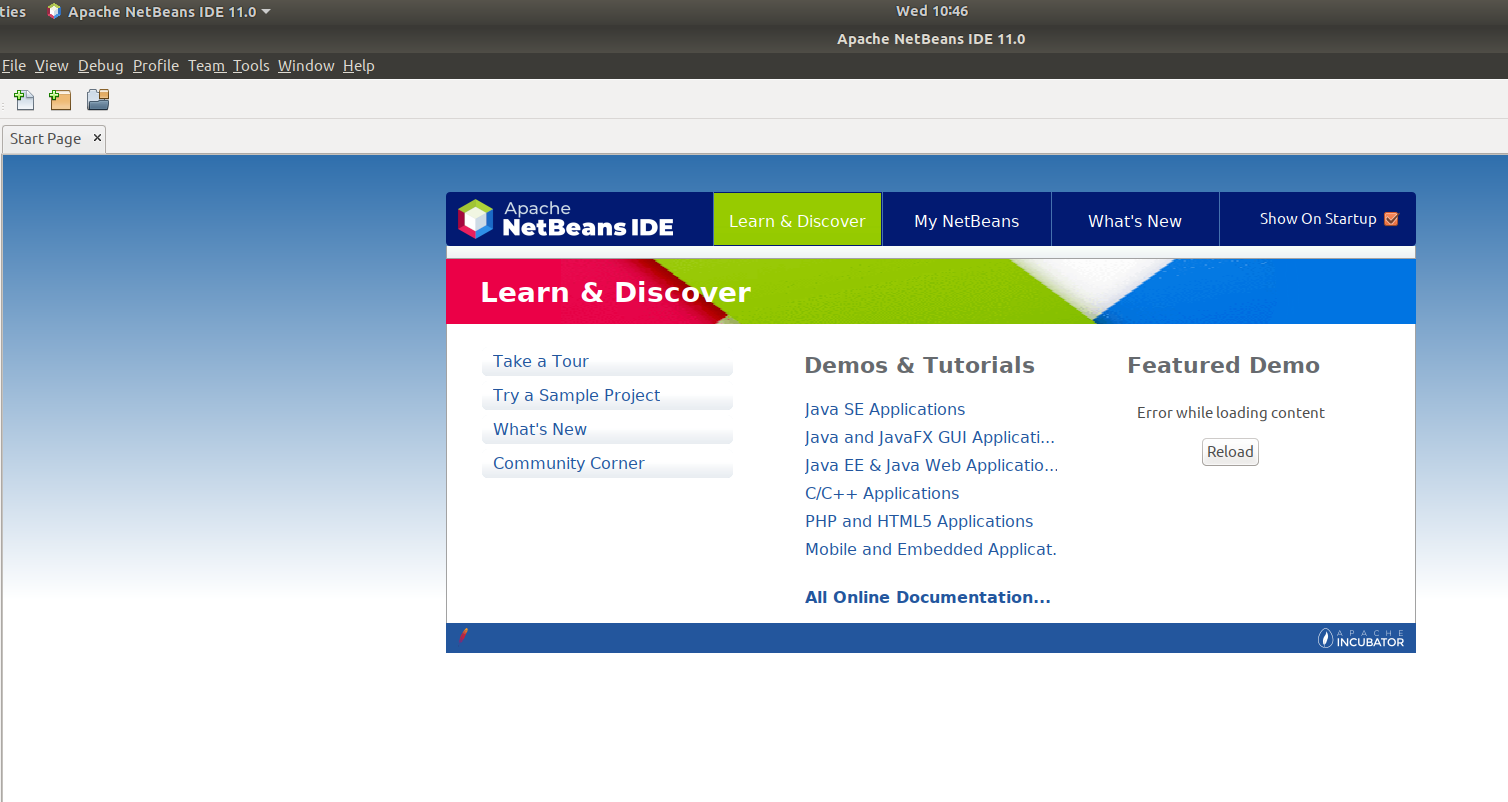Switch to the What's New tab
Viewport: 1508px width, 802px height.
pos(1135,220)
